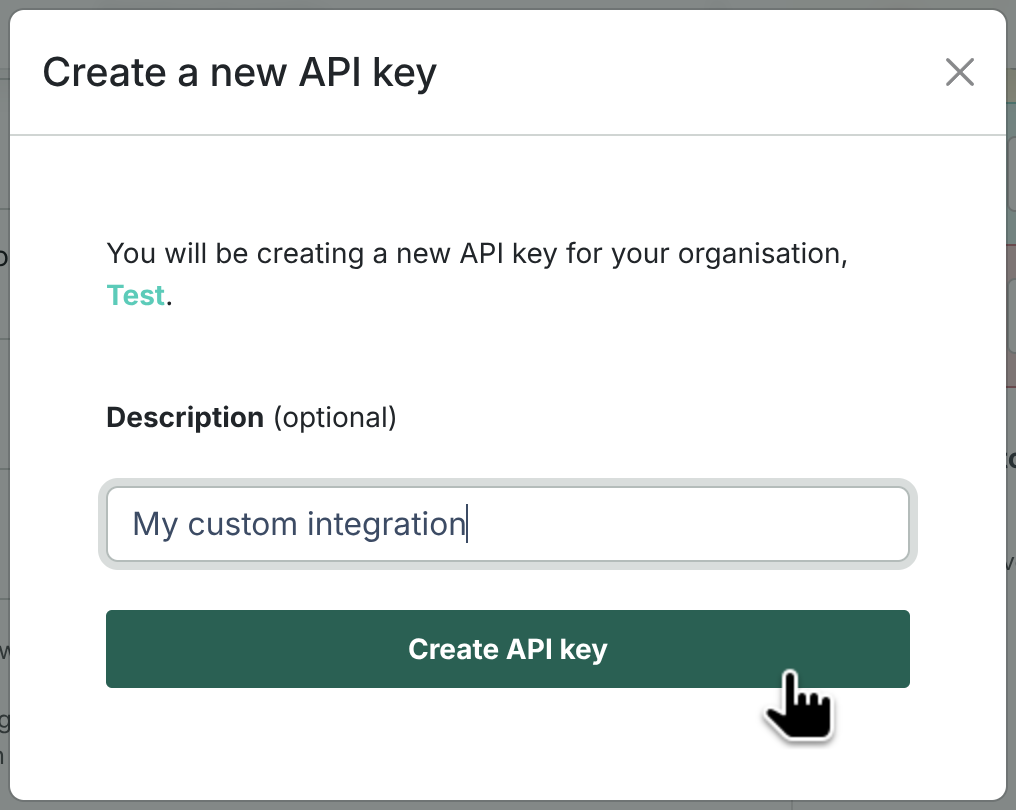
Task: Click the word 'organisation' in the intro sentence
Action: (761, 253)
